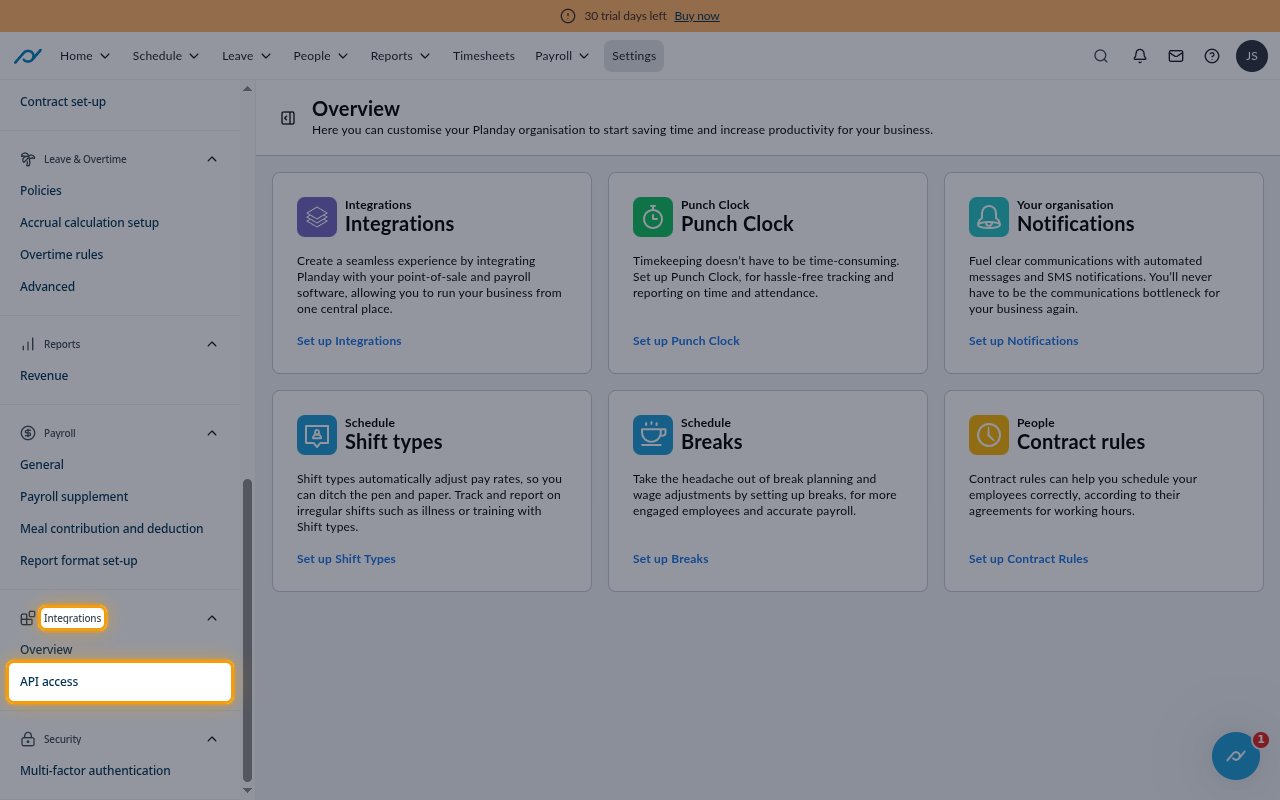Click Set up Shift Types link

point(346,559)
